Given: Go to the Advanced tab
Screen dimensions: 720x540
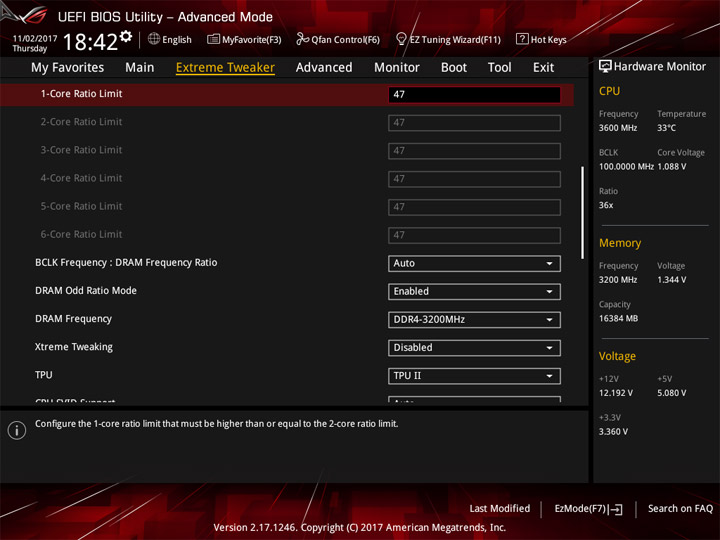Looking at the screenshot, I should coord(324,68).
